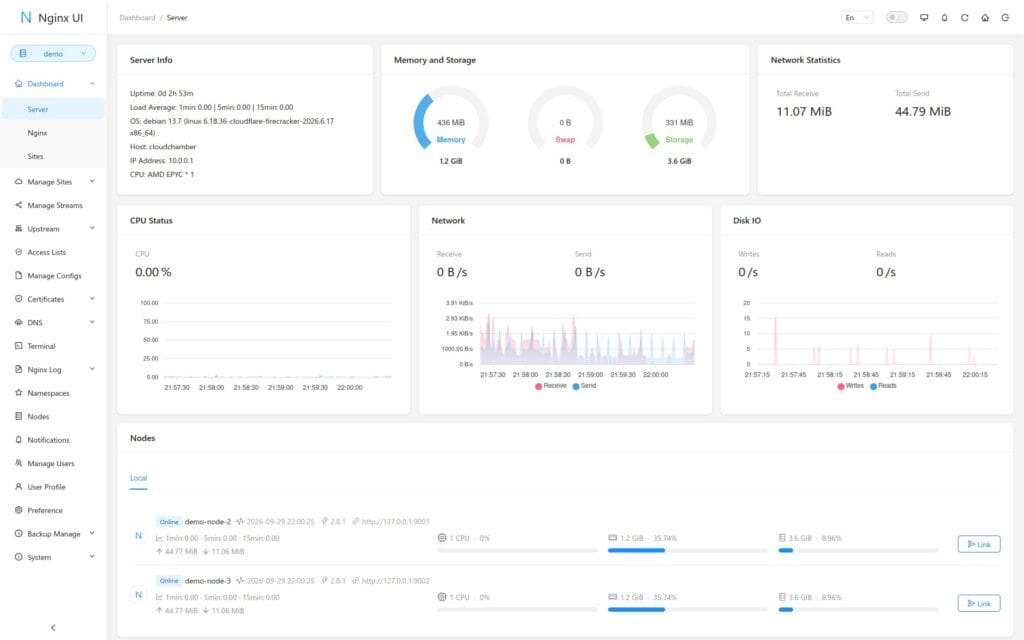Click the Manage Users icon in sidebar
The image size is (1024, 640).
coord(18,463)
